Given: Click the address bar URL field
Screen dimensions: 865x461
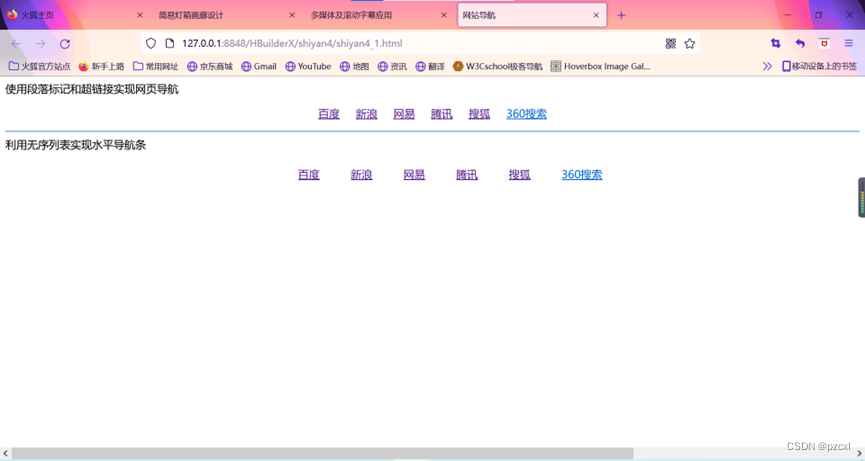Looking at the screenshot, I should 419,44.
